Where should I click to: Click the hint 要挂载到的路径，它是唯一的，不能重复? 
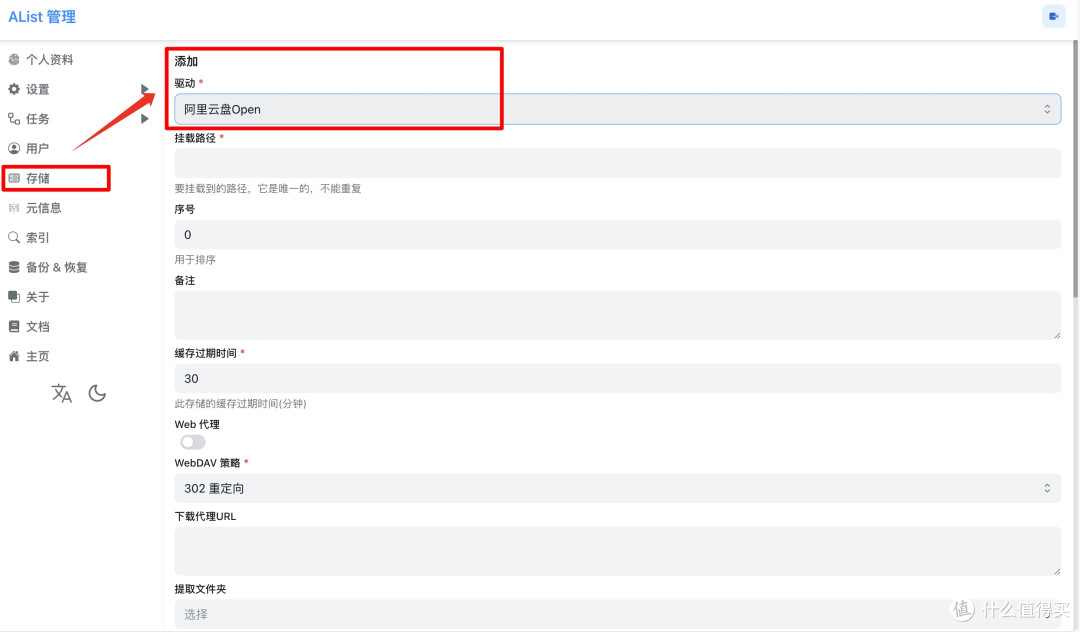click(x=268, y=188)
